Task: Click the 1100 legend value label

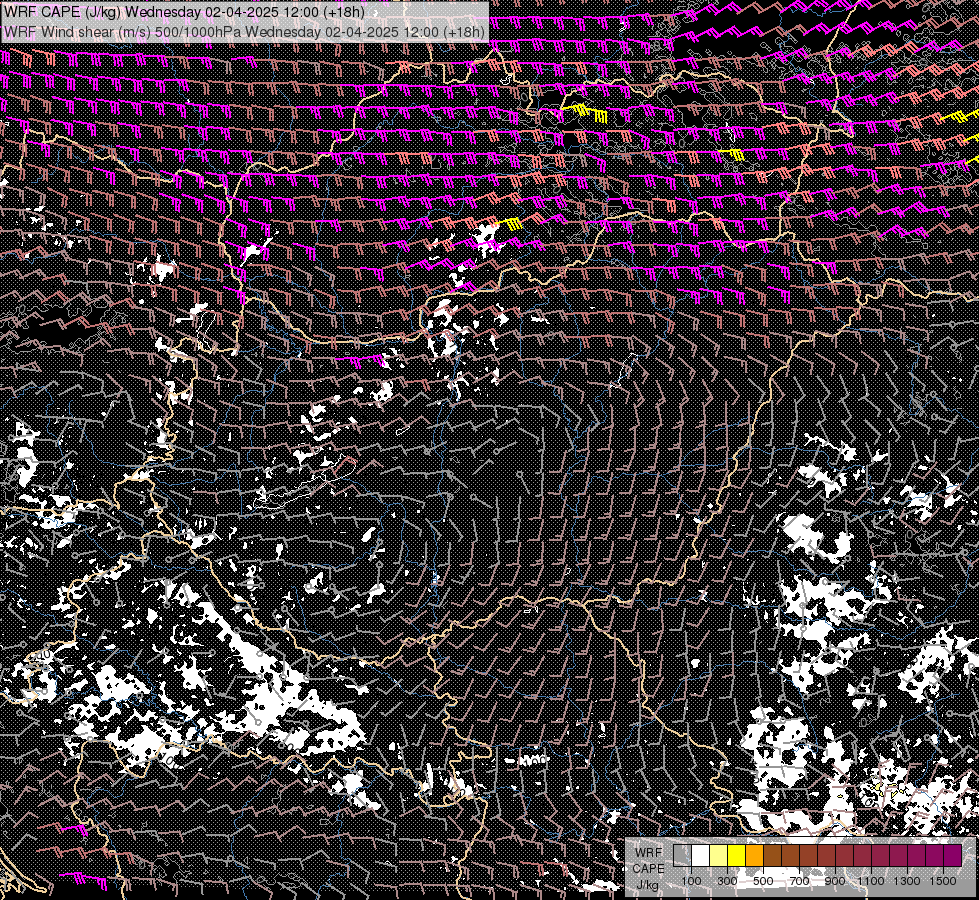Action: coord(871,881)
